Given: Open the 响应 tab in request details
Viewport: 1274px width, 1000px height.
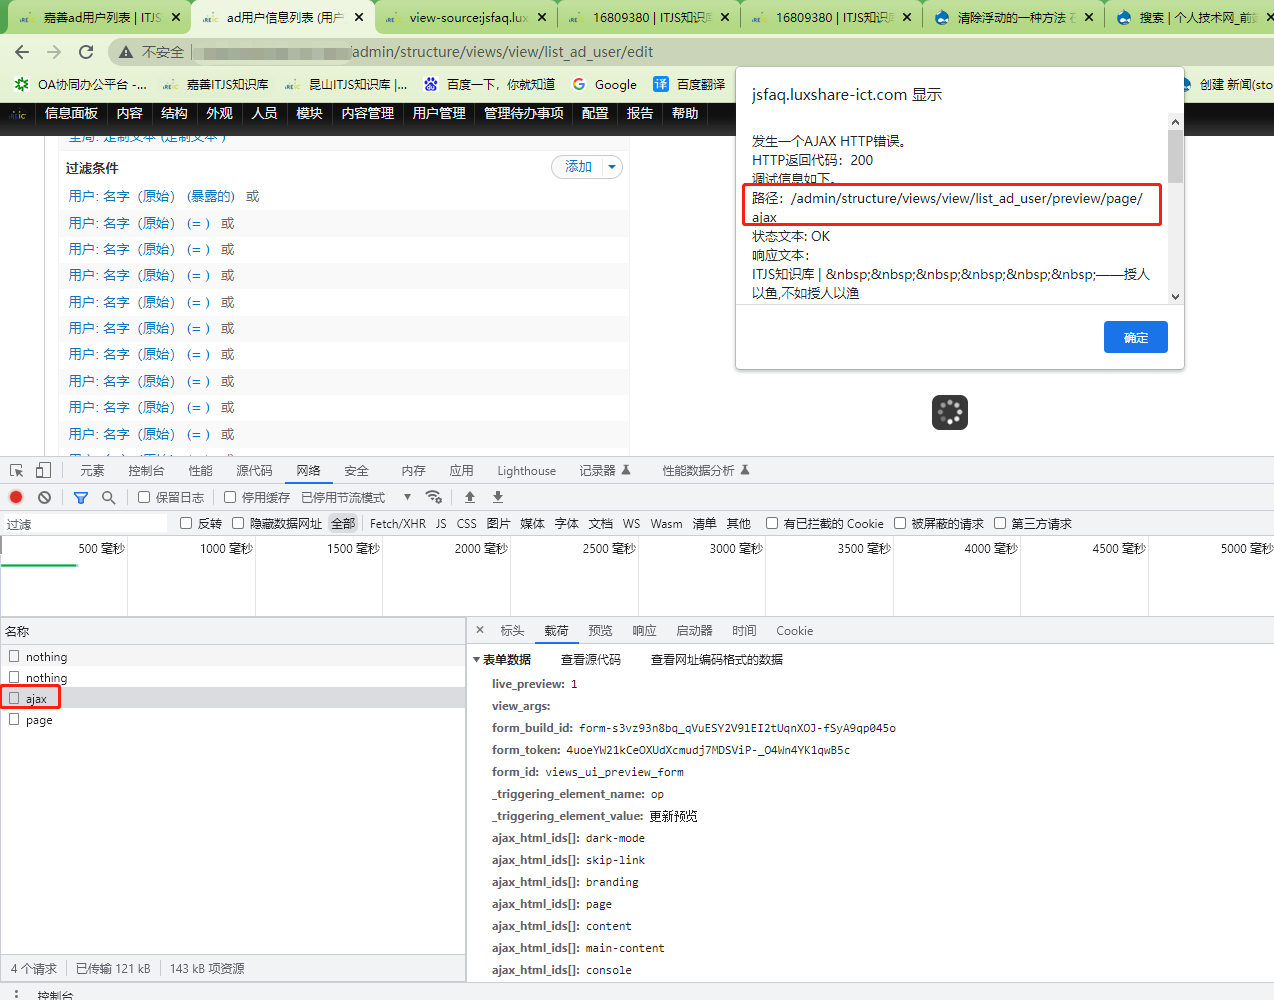Looking at the screenshot, I should coord(644,631).
